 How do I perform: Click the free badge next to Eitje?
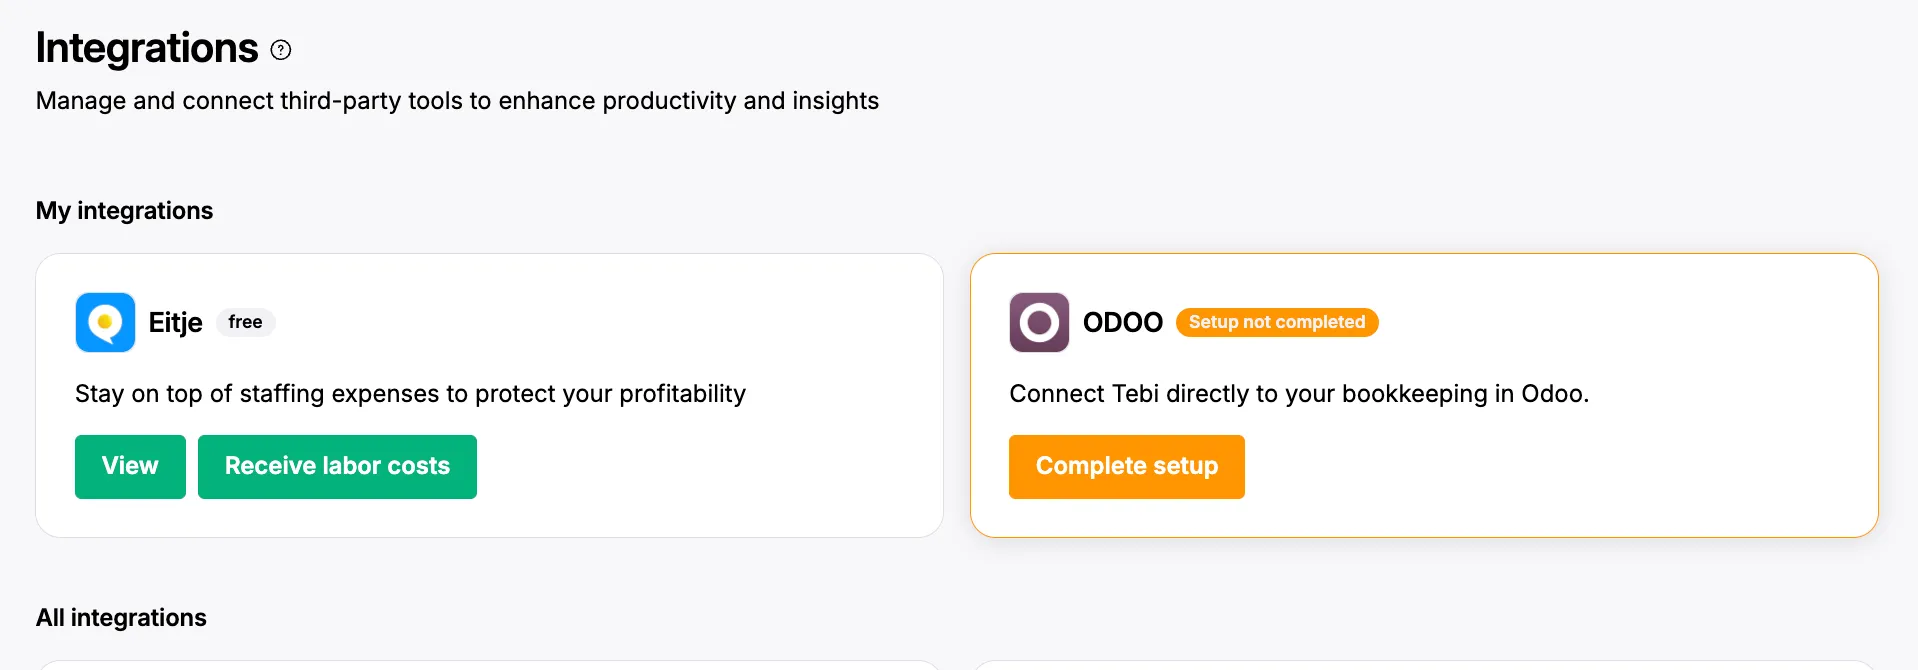coord(245,322)
